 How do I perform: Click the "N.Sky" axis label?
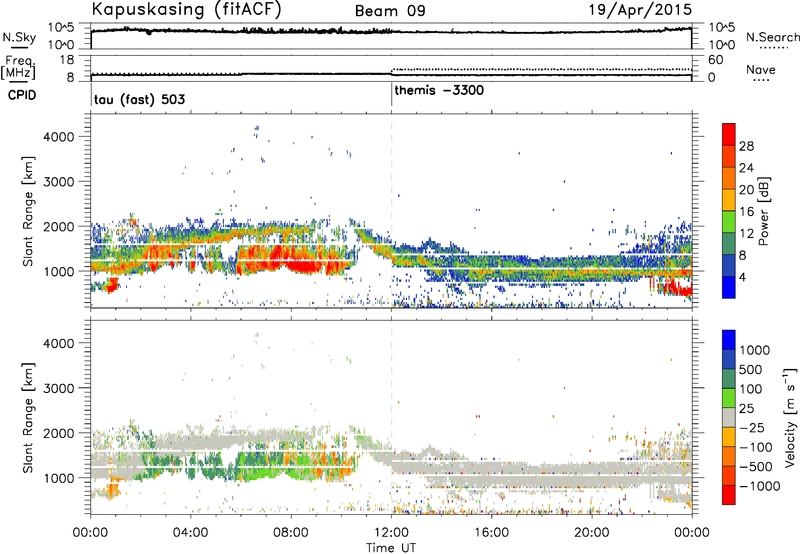point(19,37)
